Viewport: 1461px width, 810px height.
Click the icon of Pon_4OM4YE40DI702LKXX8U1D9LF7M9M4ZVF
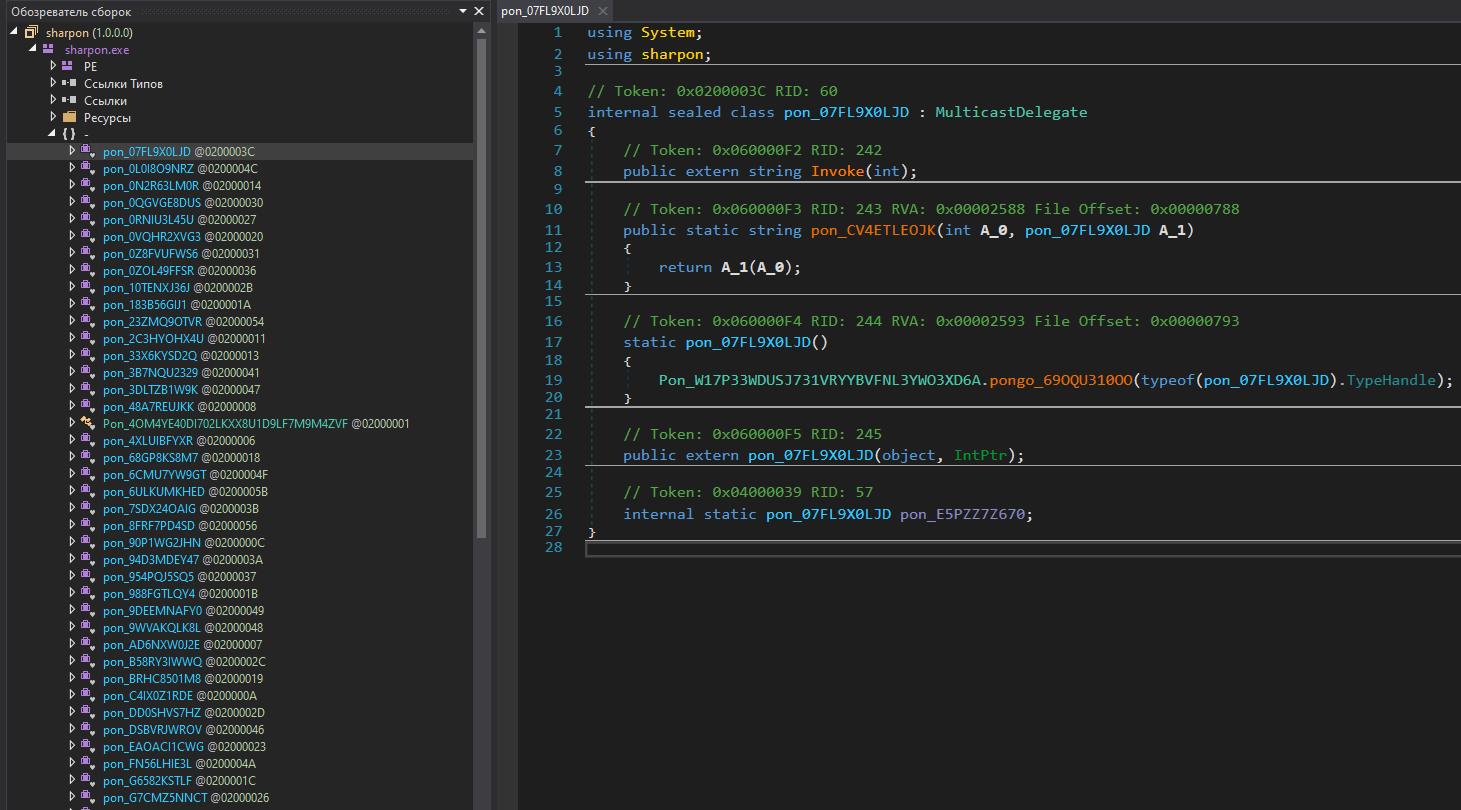[x=88, y=423]
